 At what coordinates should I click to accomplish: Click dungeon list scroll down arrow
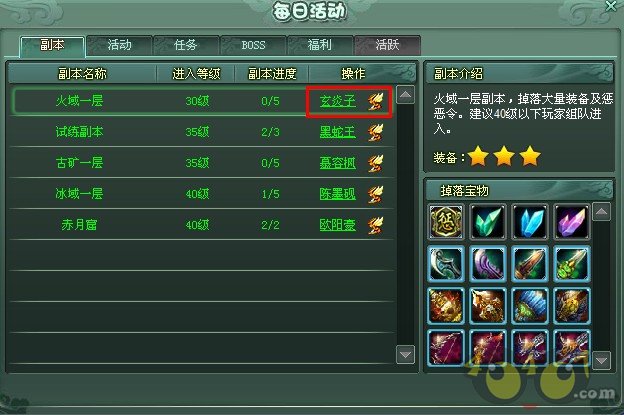pyautogui.click(x=406, y=354)
